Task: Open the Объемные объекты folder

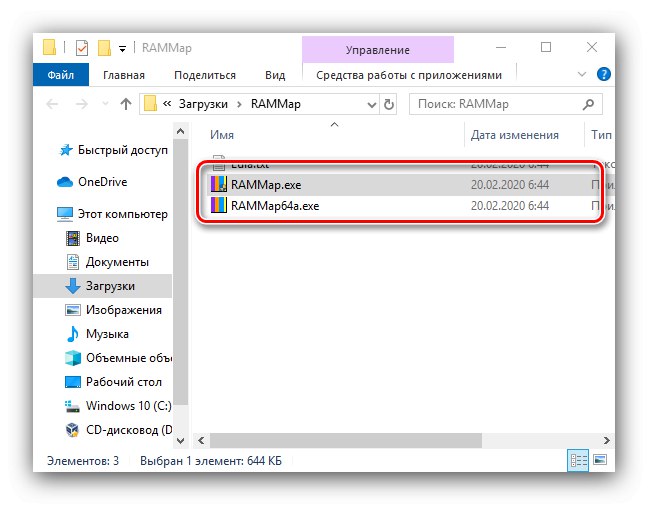Action: point(129,358)
